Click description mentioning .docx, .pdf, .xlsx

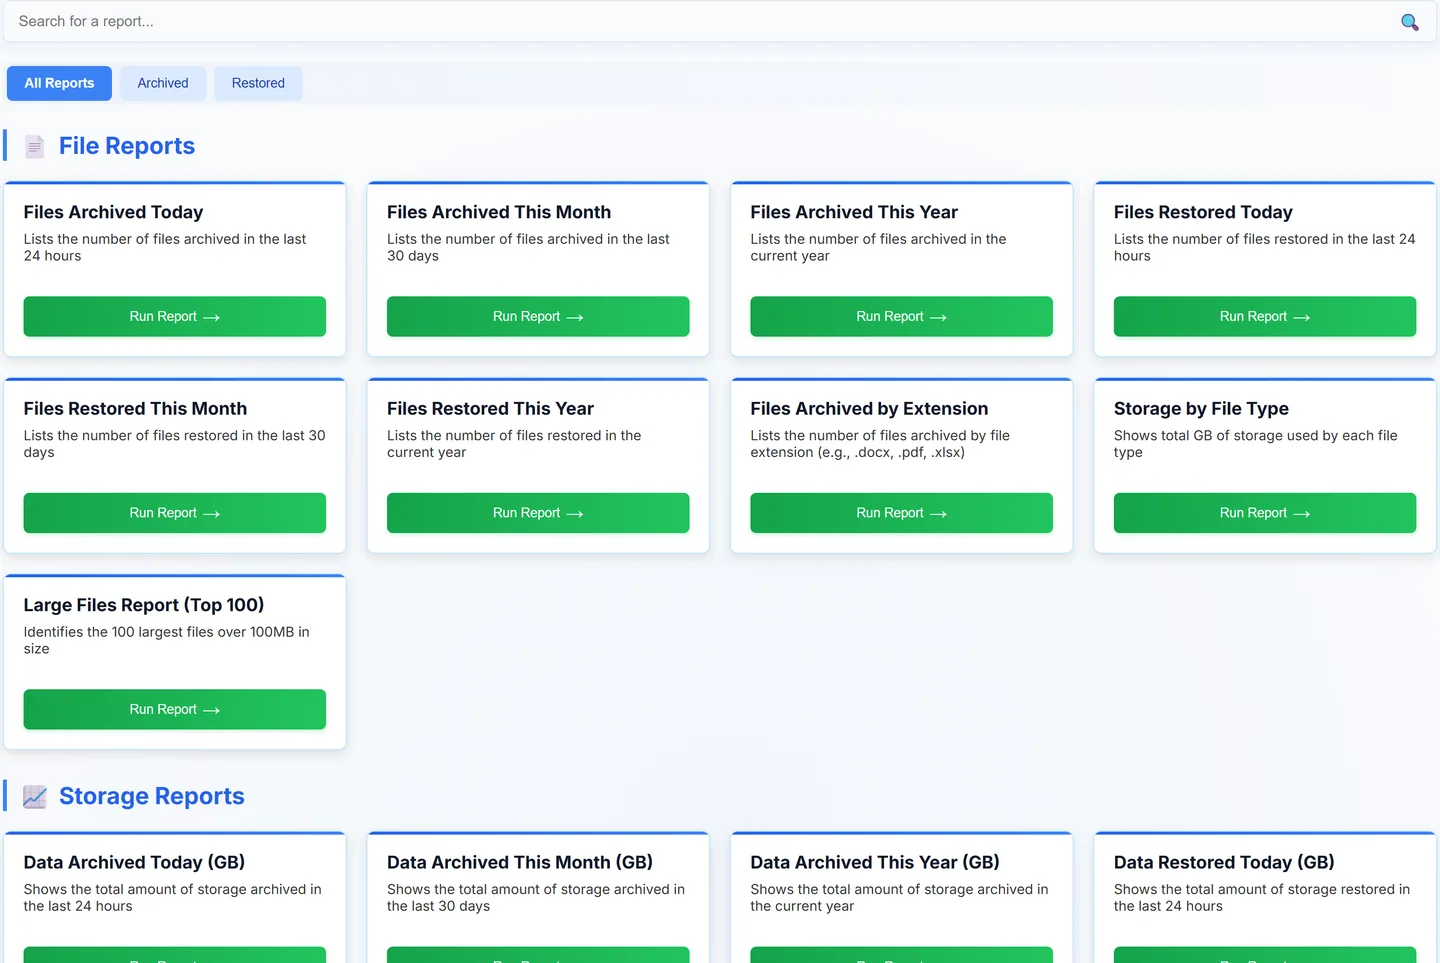click(880, 444)
